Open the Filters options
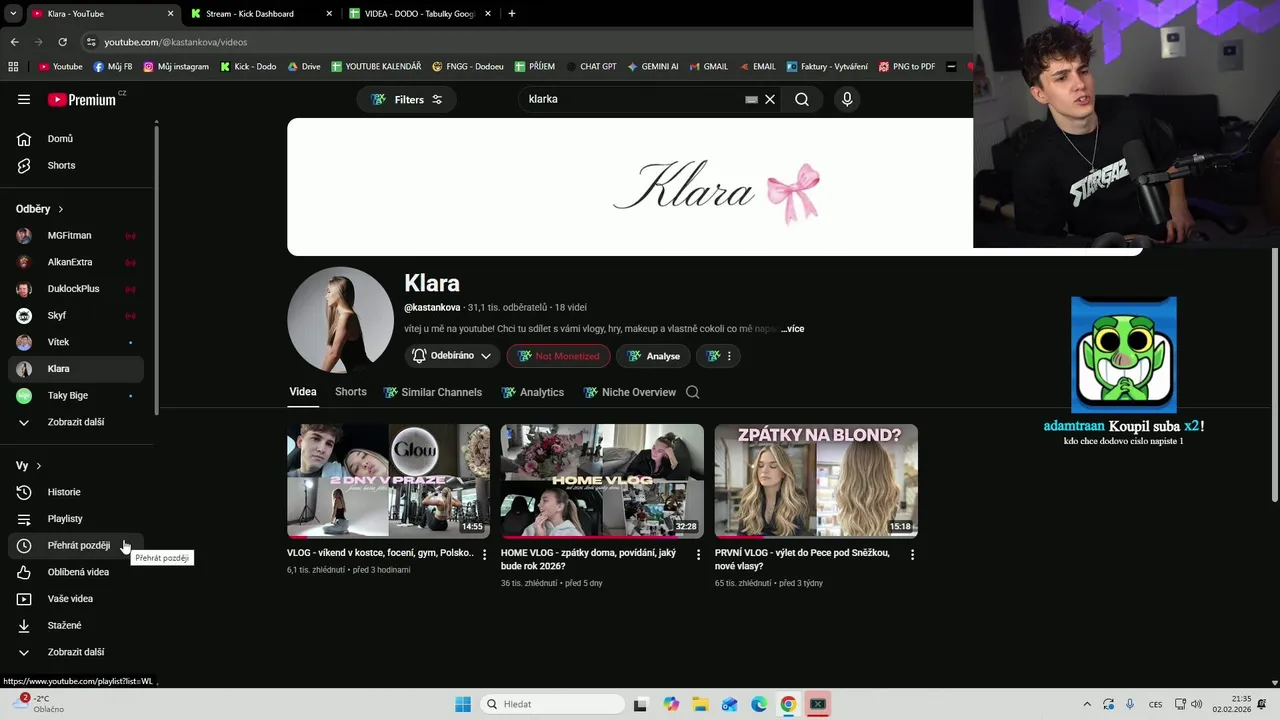This screenshot has width=1280, height=720. coord(407,99)
